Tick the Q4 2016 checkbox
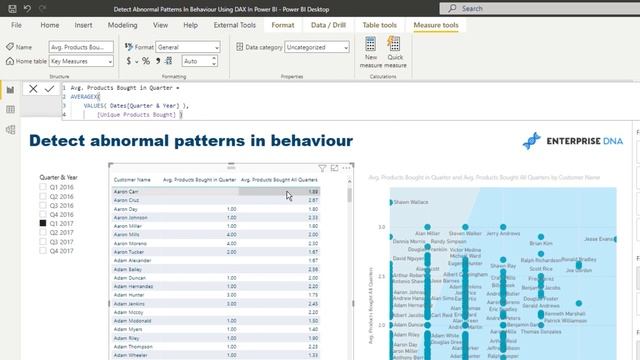This screenshot has height=360, width=640. click(43, 214)
